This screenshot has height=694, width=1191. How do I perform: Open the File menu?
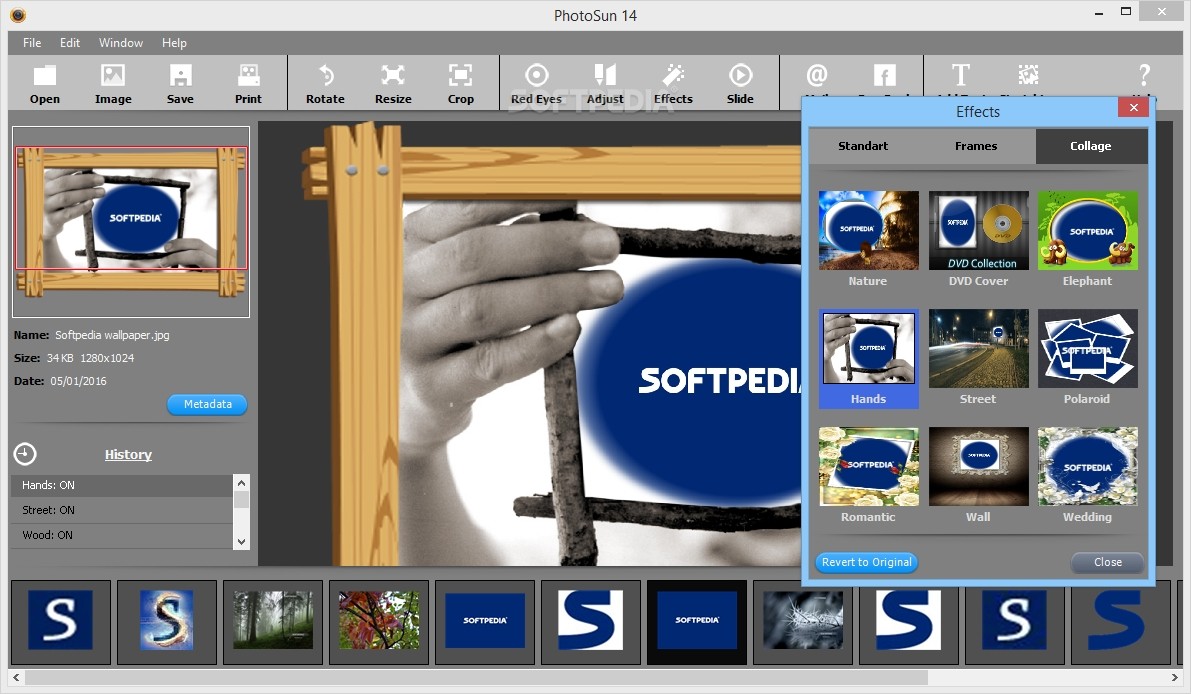coord(32,43)
